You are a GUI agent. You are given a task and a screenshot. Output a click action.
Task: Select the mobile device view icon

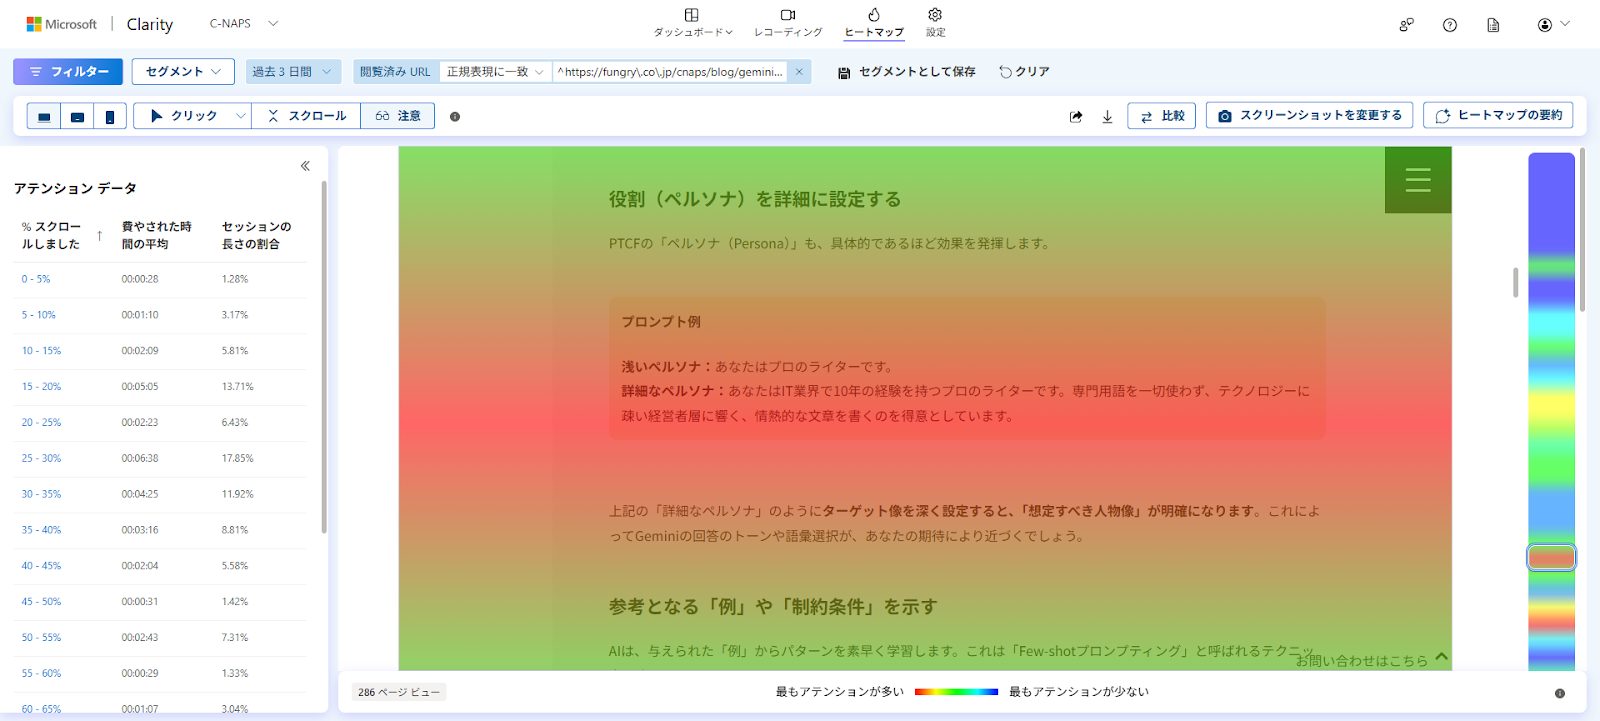110,117
